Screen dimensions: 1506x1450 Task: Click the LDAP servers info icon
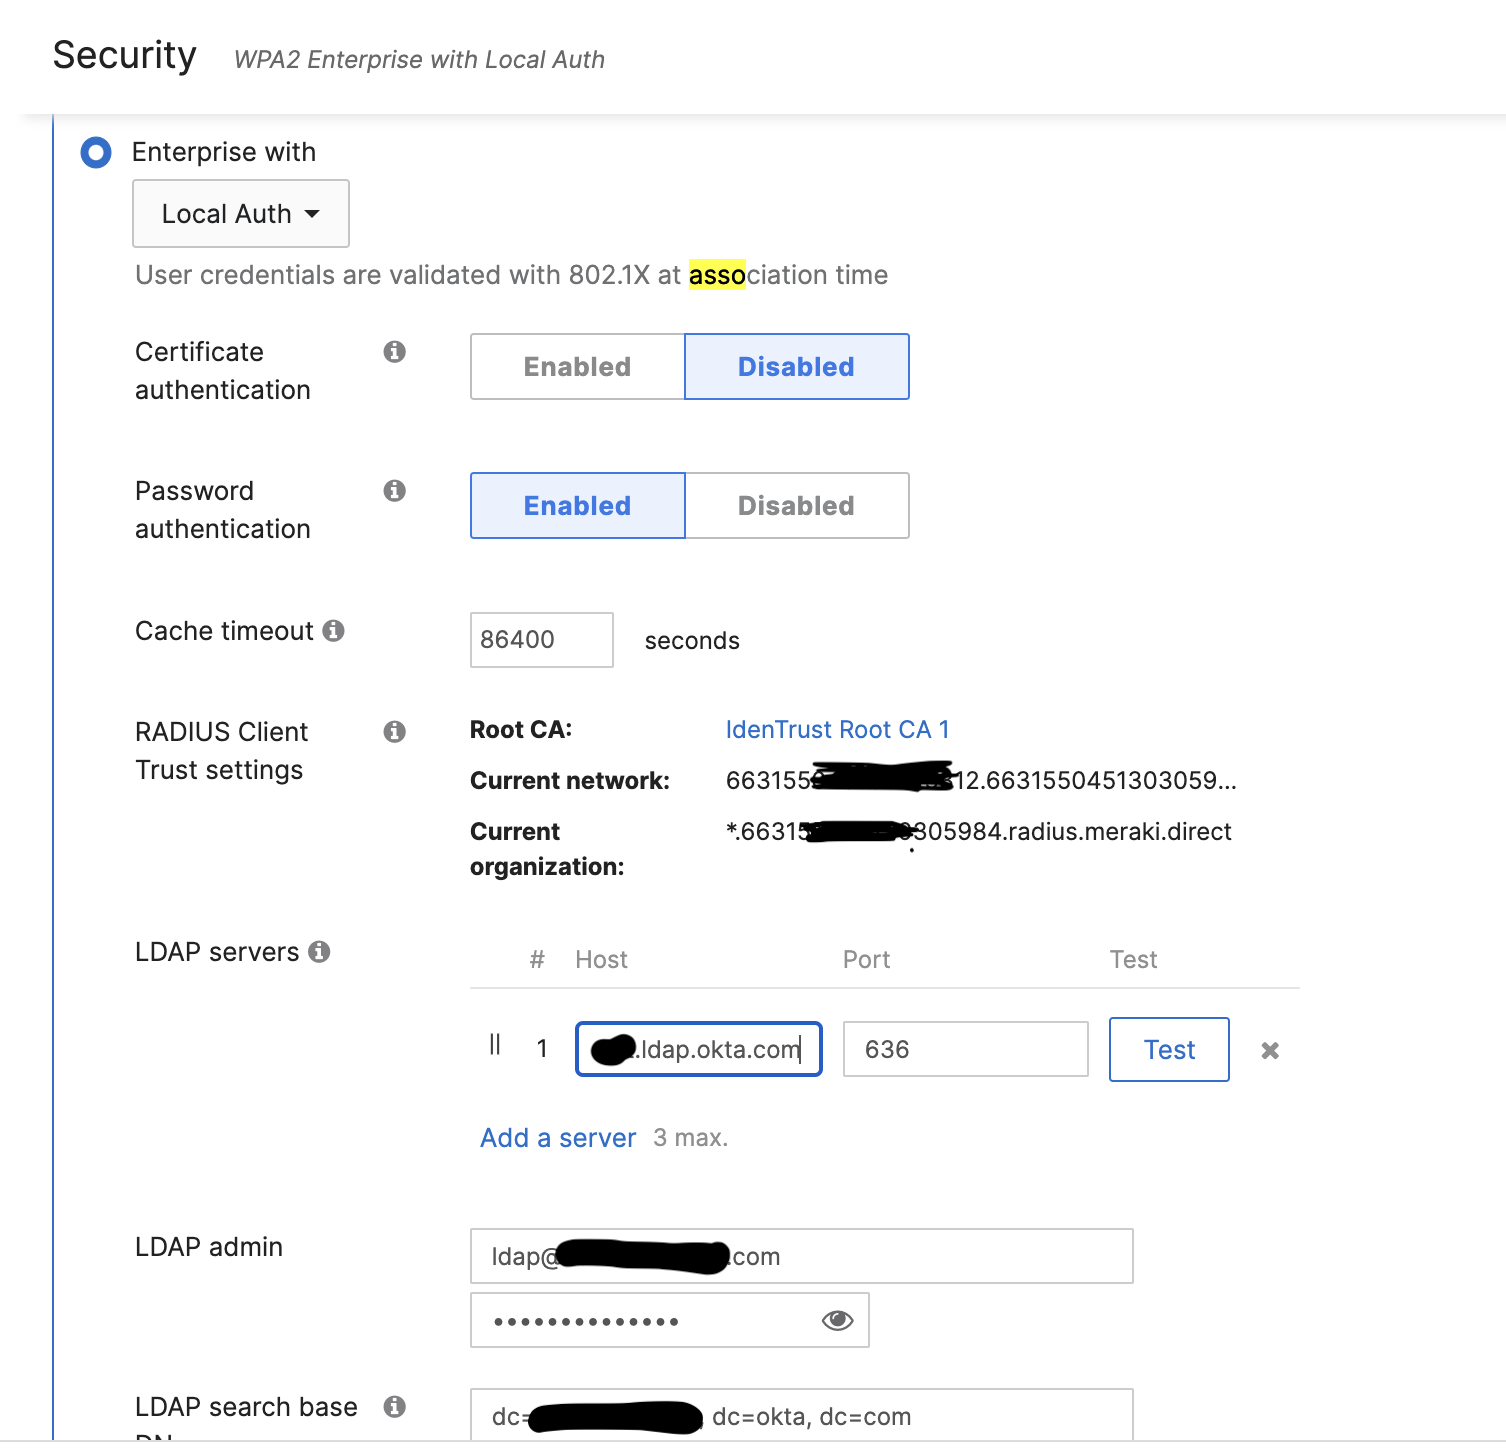click(x=319, y=952)
